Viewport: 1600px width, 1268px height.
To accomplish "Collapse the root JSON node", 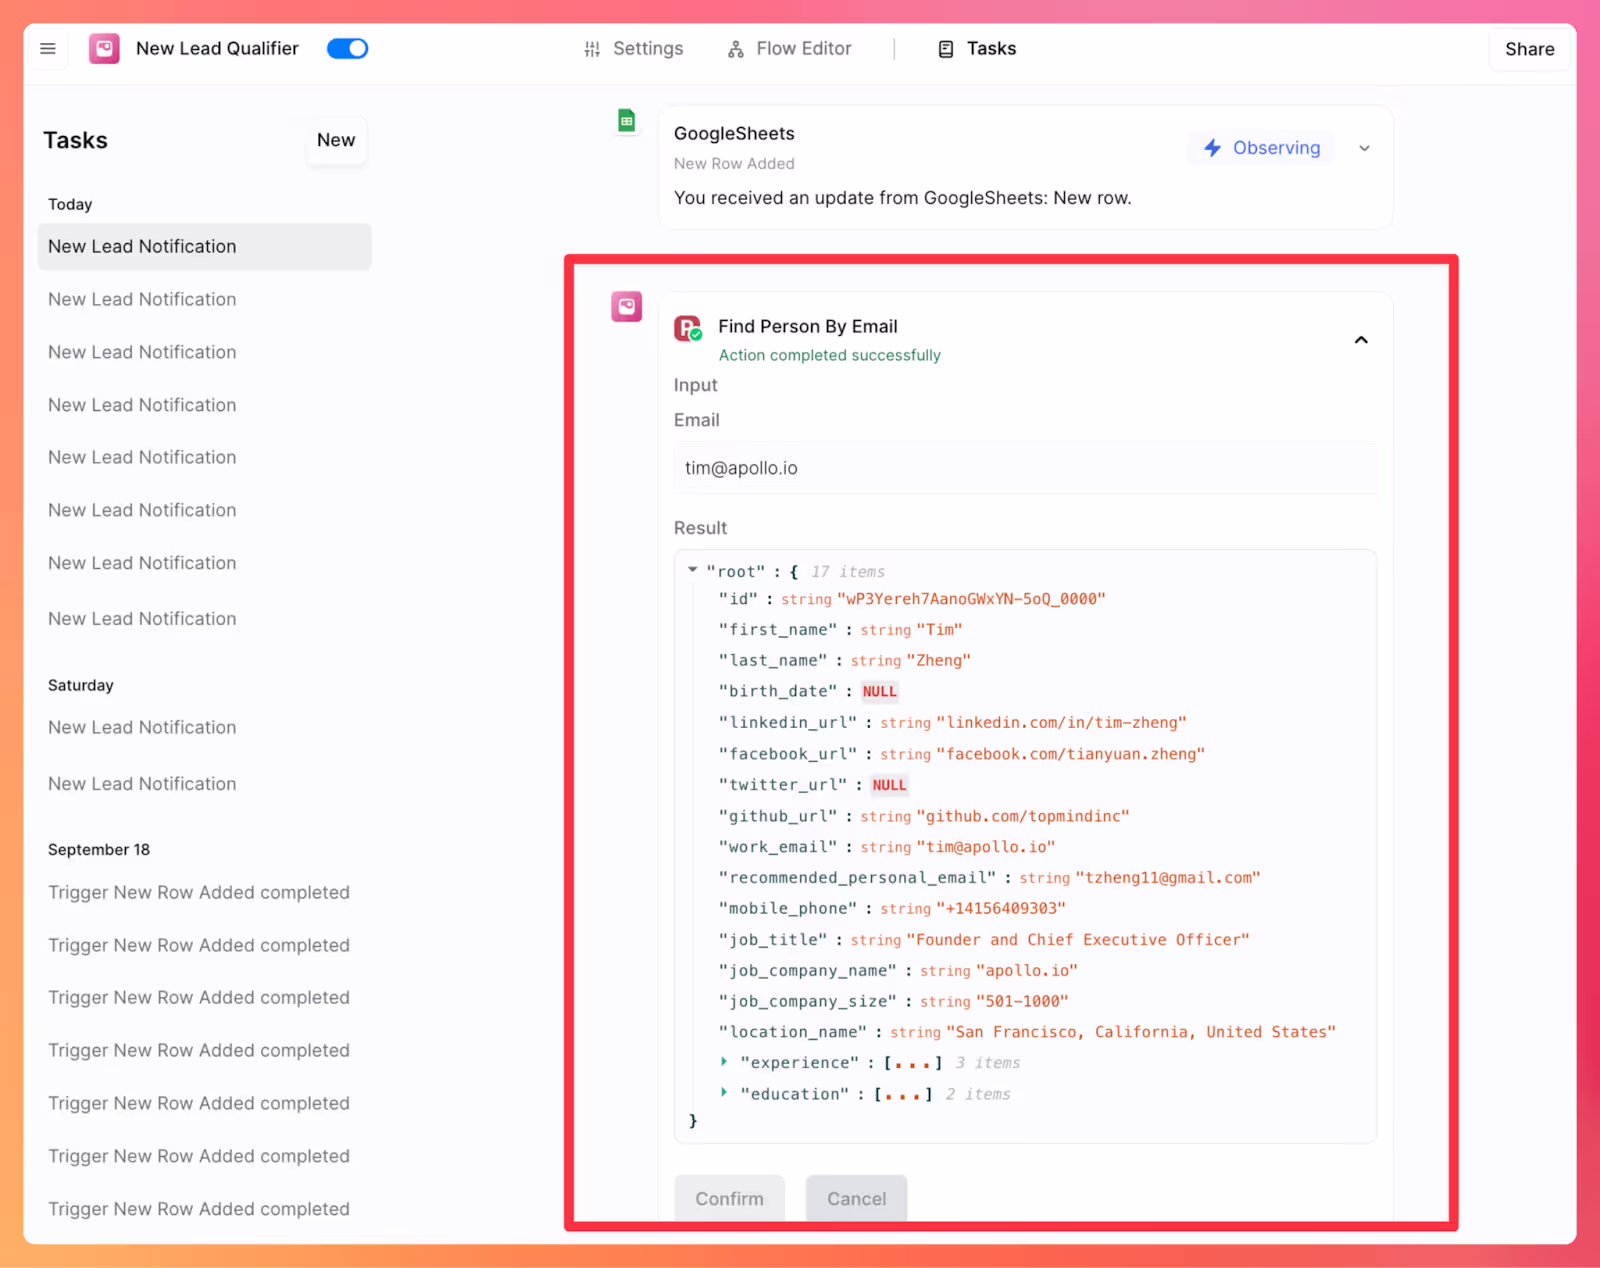I will coord(692,570).
